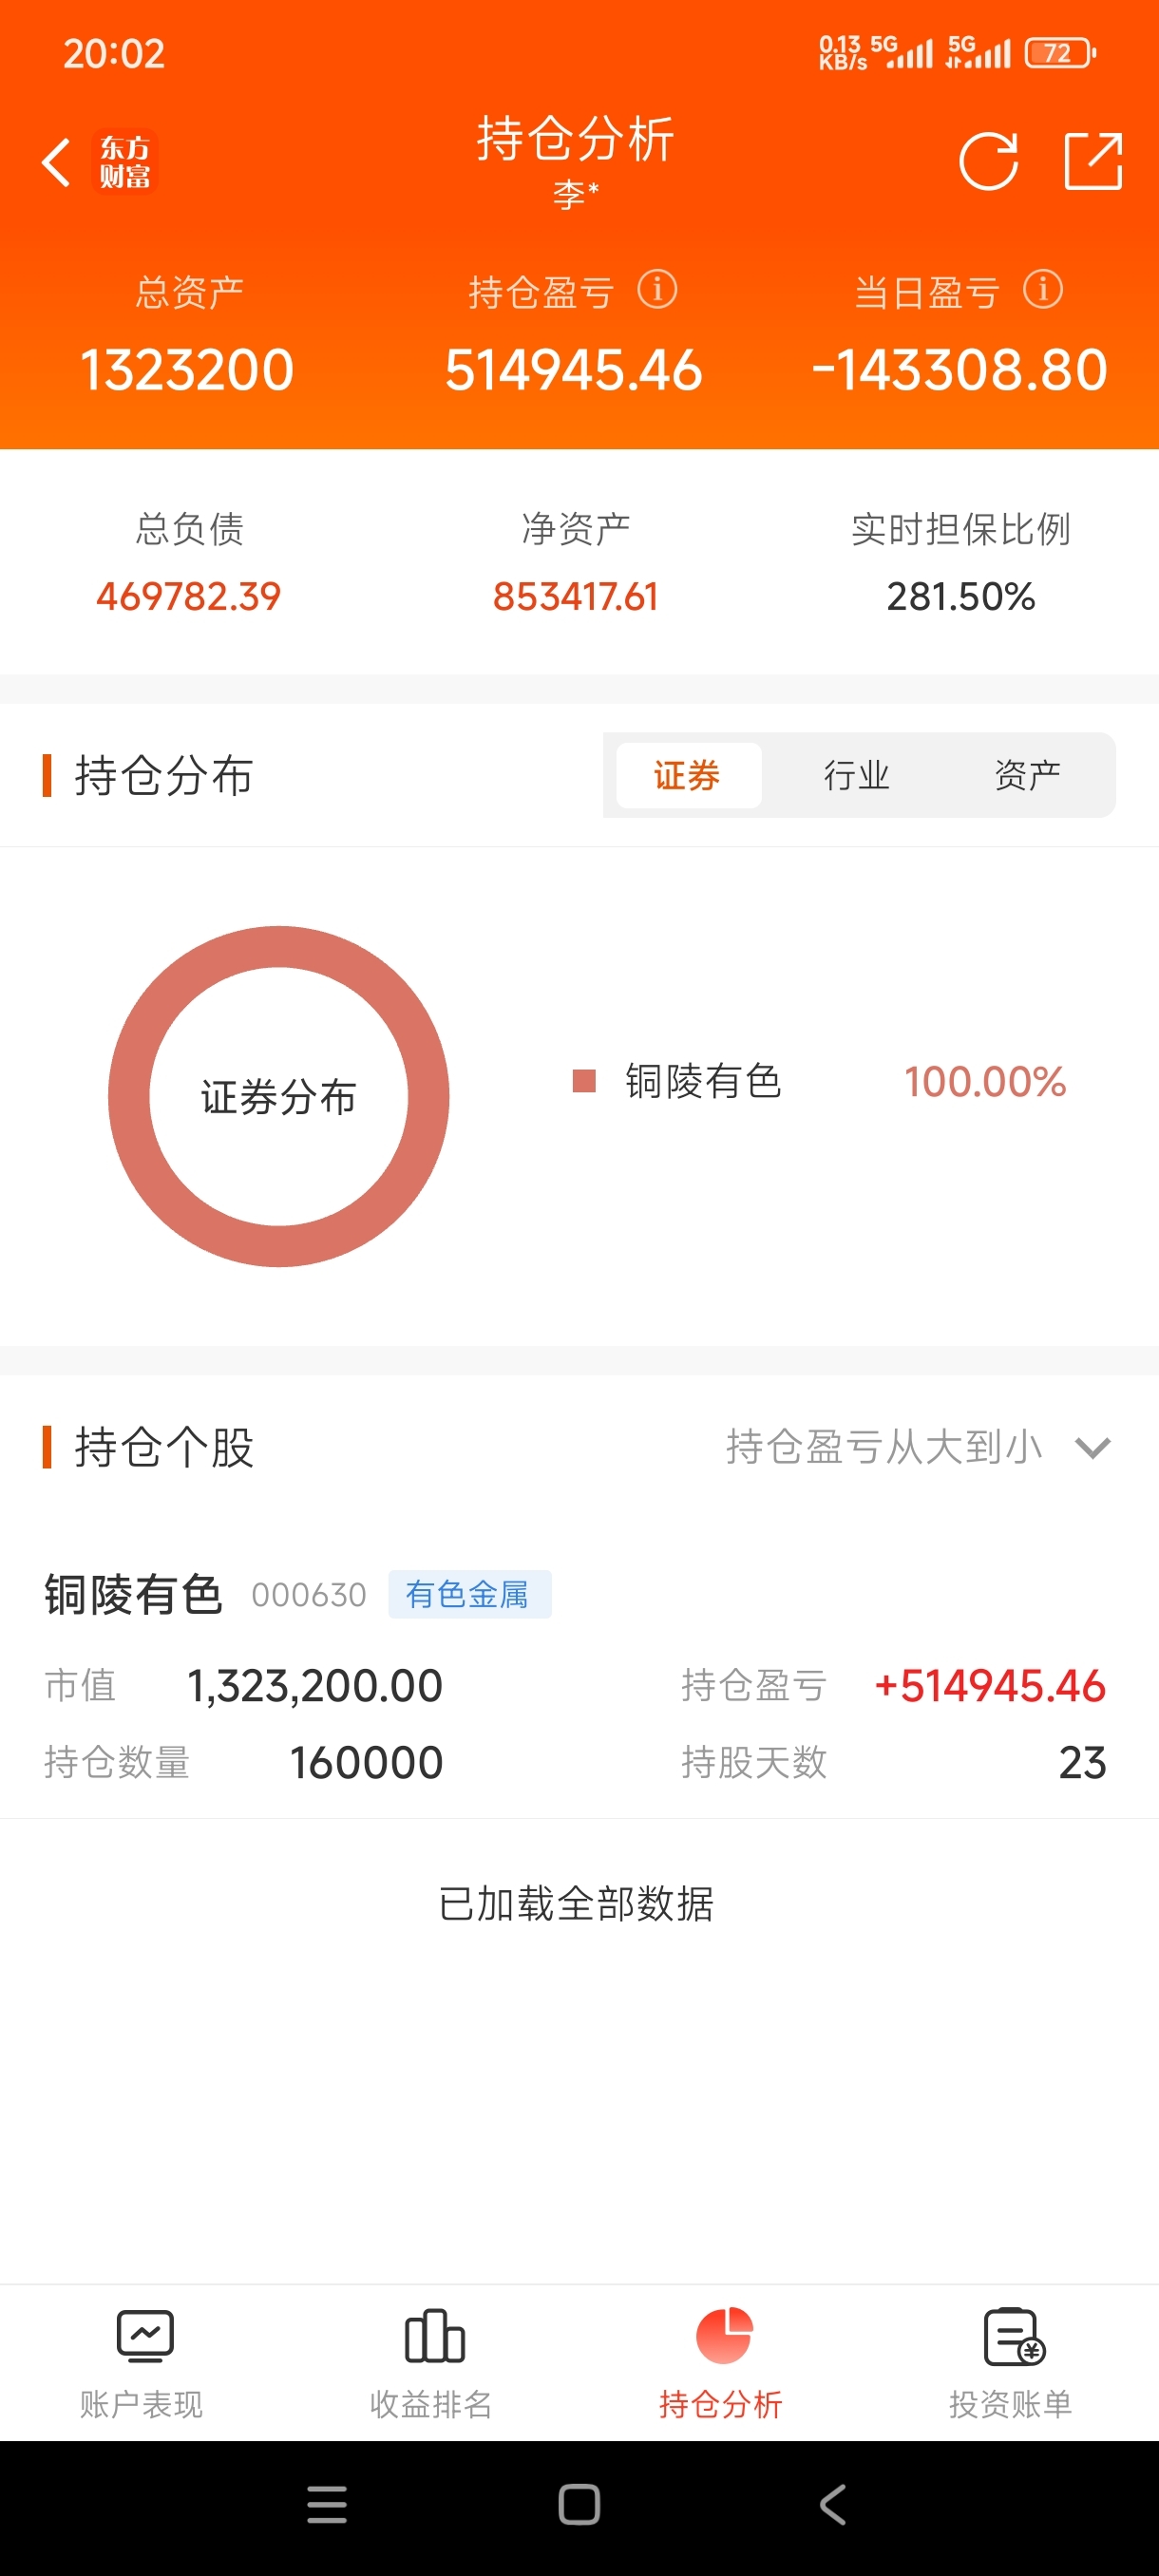Tap the 铜陵有色 legend color square
Screen dimensions: 1159x2576
point(584,1081)
